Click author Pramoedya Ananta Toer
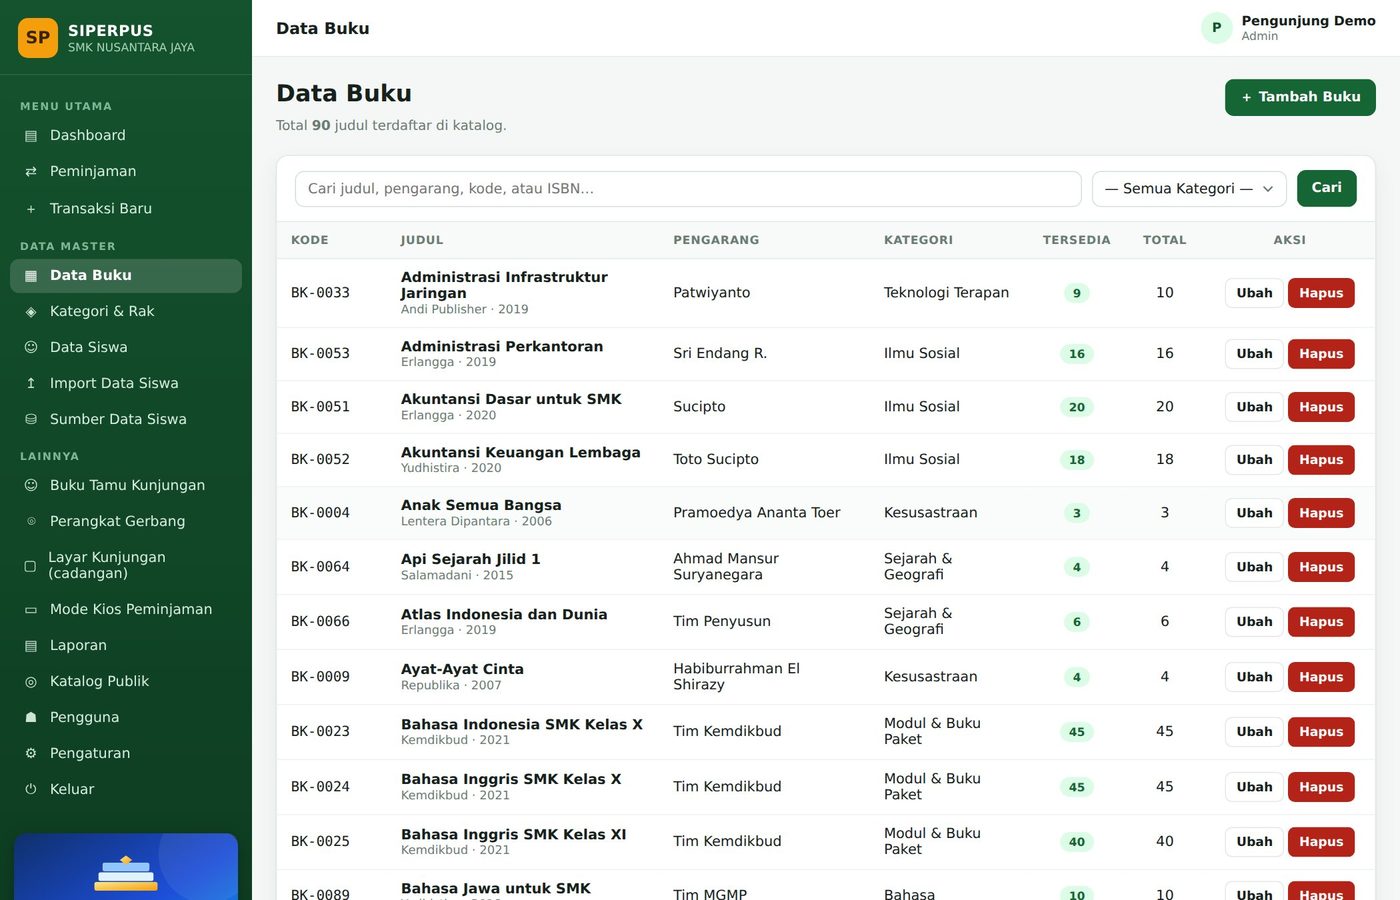1400x900 pixels. coord(757,513)
